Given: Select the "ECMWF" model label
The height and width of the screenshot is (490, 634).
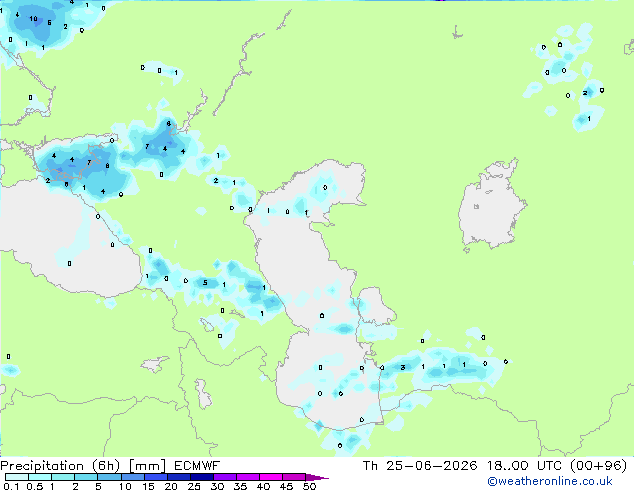Looking at the screenshot, I should [x=197, y=466].
